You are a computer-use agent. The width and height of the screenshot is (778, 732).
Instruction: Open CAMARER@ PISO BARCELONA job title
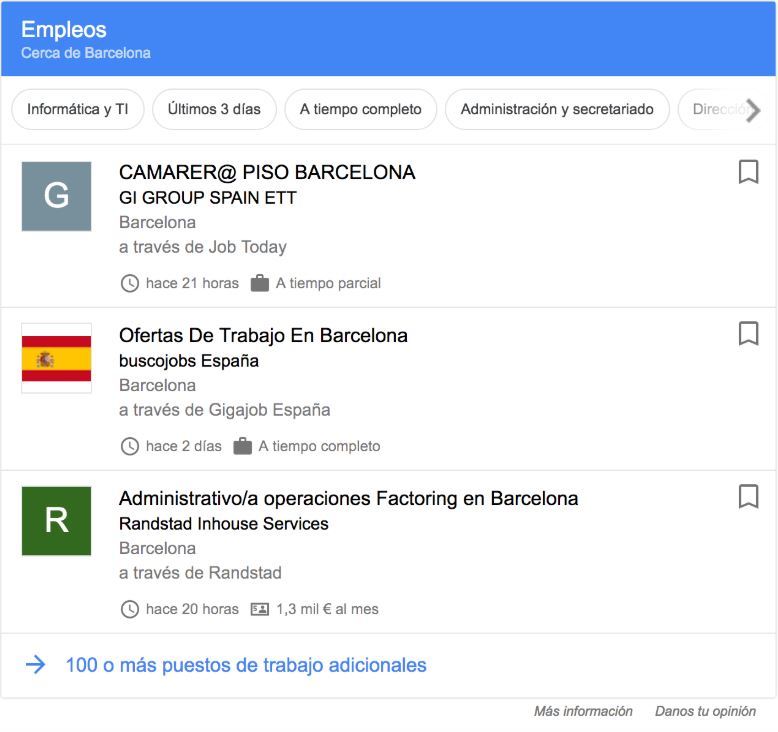coord(267,172)
